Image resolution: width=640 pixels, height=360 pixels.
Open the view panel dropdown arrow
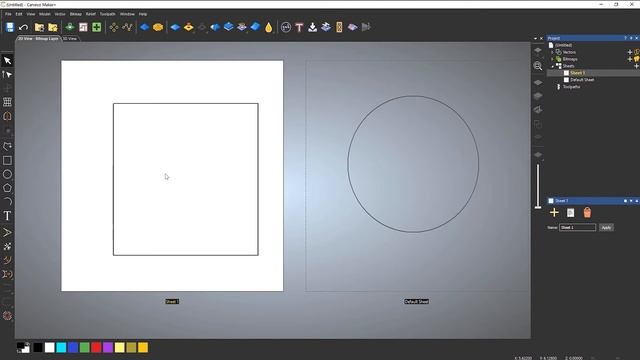tap(536, 38)
